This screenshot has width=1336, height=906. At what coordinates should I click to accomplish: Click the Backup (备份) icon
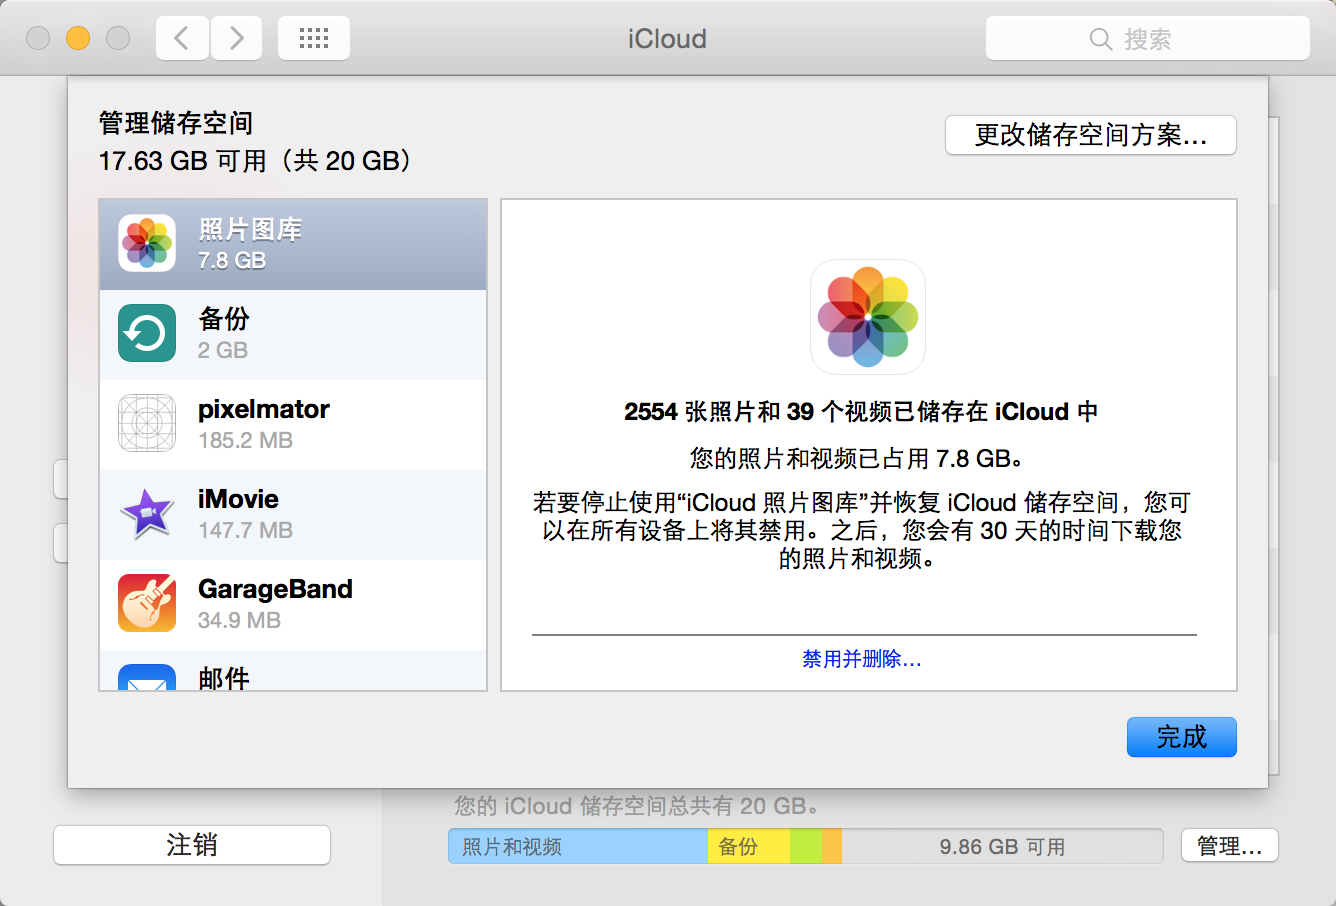[147, 334]
